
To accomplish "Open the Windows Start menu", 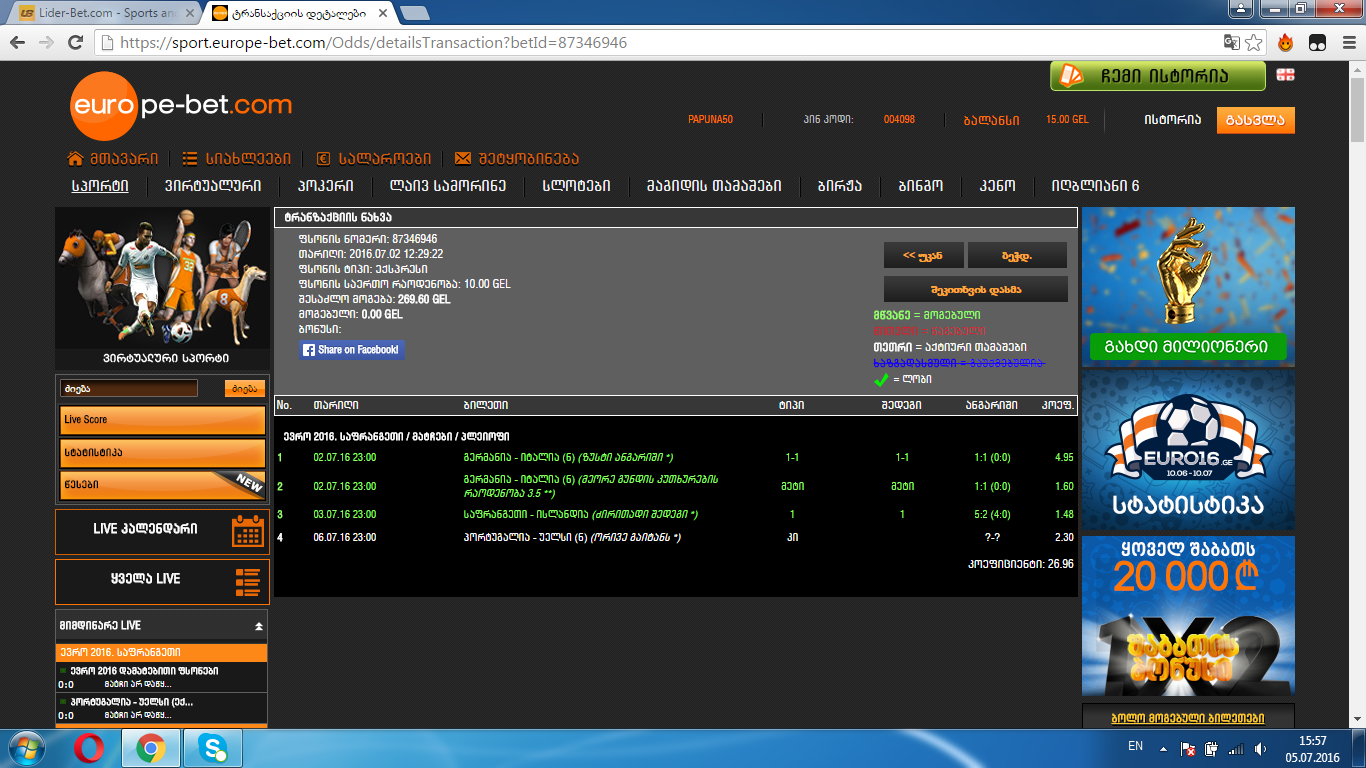I will pyautogui.click(x=27, y=748).
